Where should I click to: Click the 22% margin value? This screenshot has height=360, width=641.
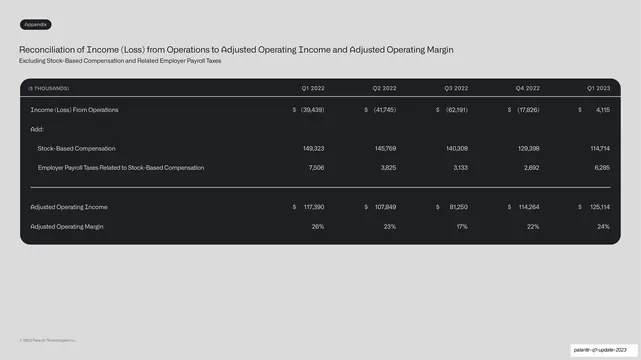[x=533, y=227]
